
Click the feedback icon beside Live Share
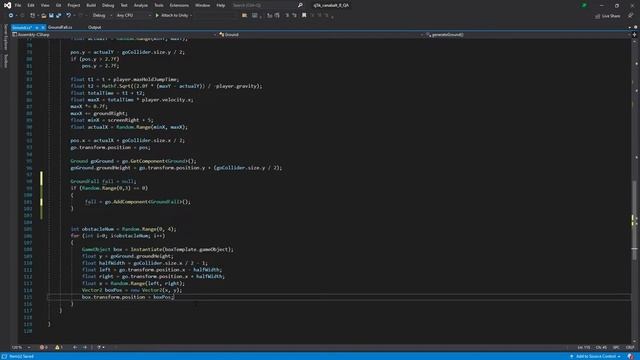[x=631, y=16]
